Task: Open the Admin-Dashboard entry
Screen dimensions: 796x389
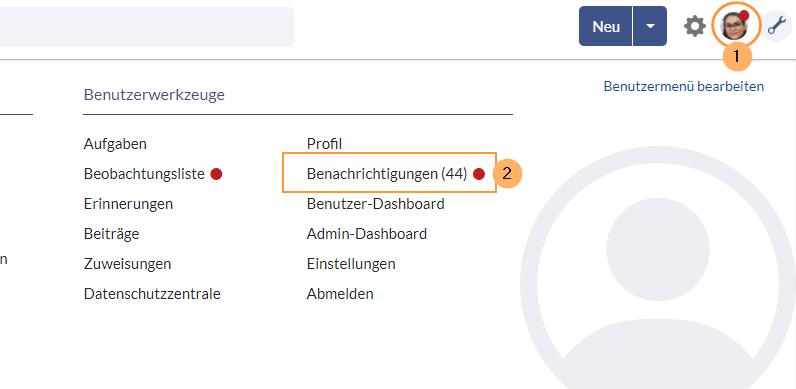Action: pos(367,234)
